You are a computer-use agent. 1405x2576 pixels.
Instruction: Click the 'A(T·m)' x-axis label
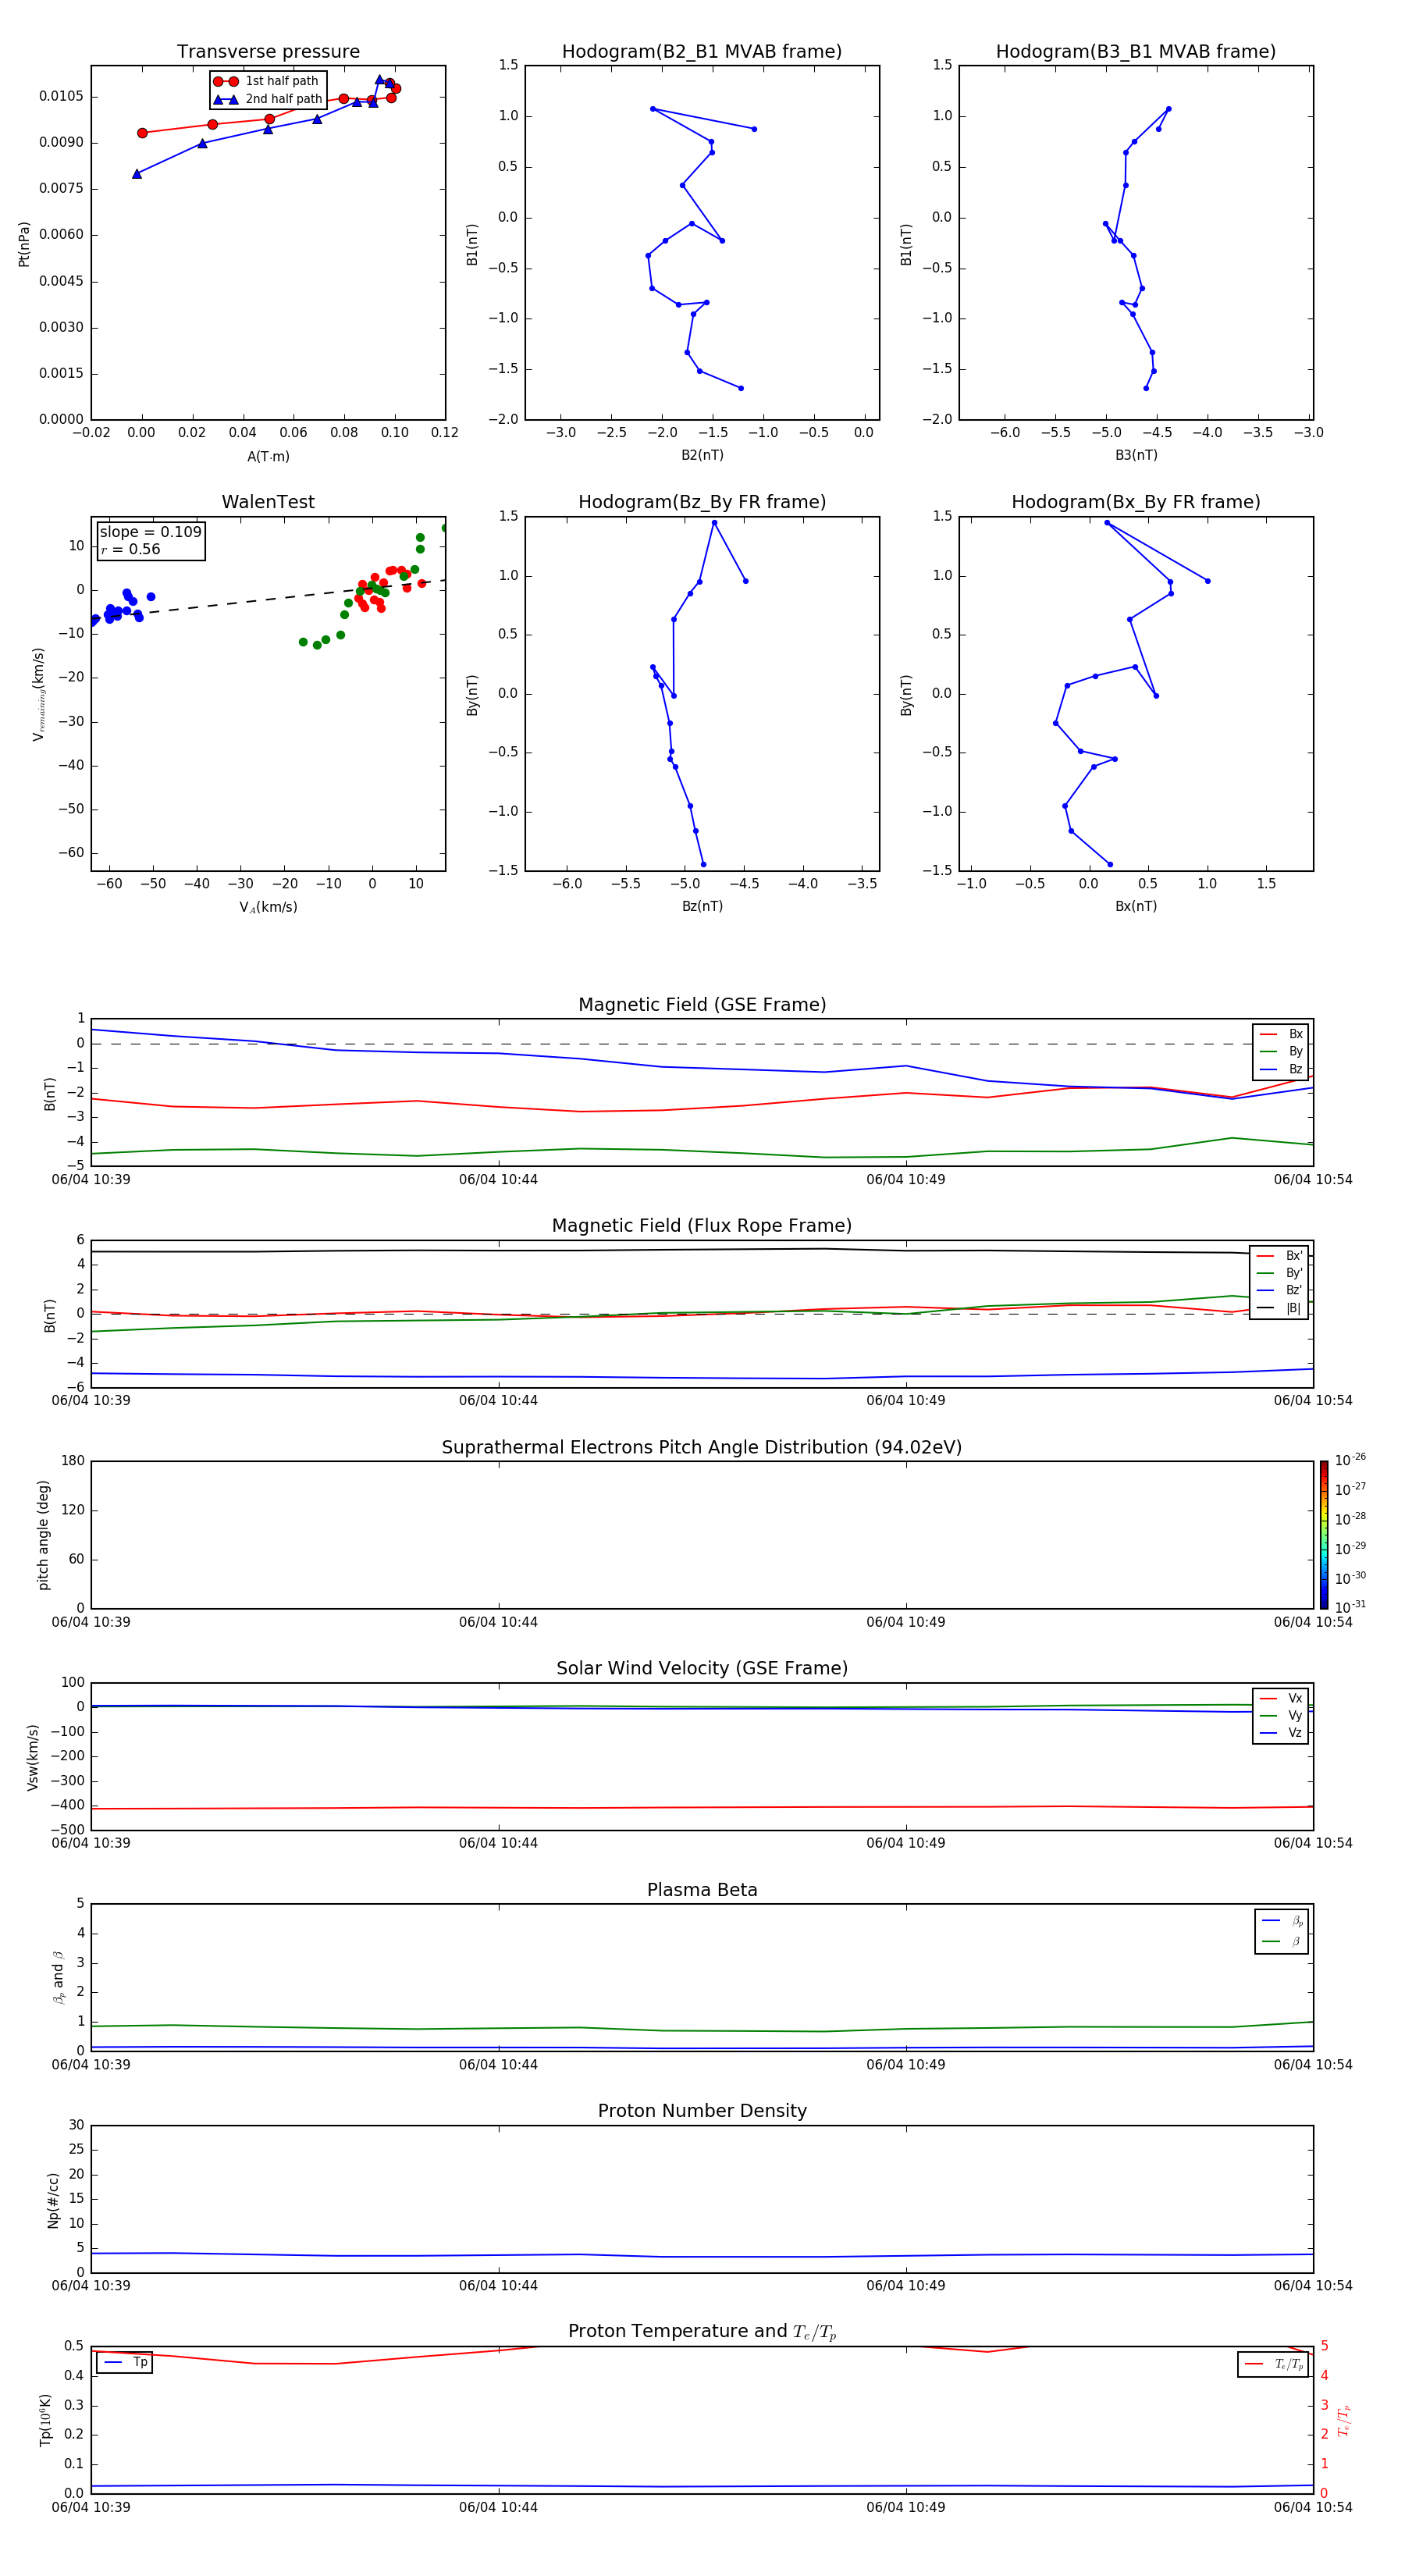[268, 457]
